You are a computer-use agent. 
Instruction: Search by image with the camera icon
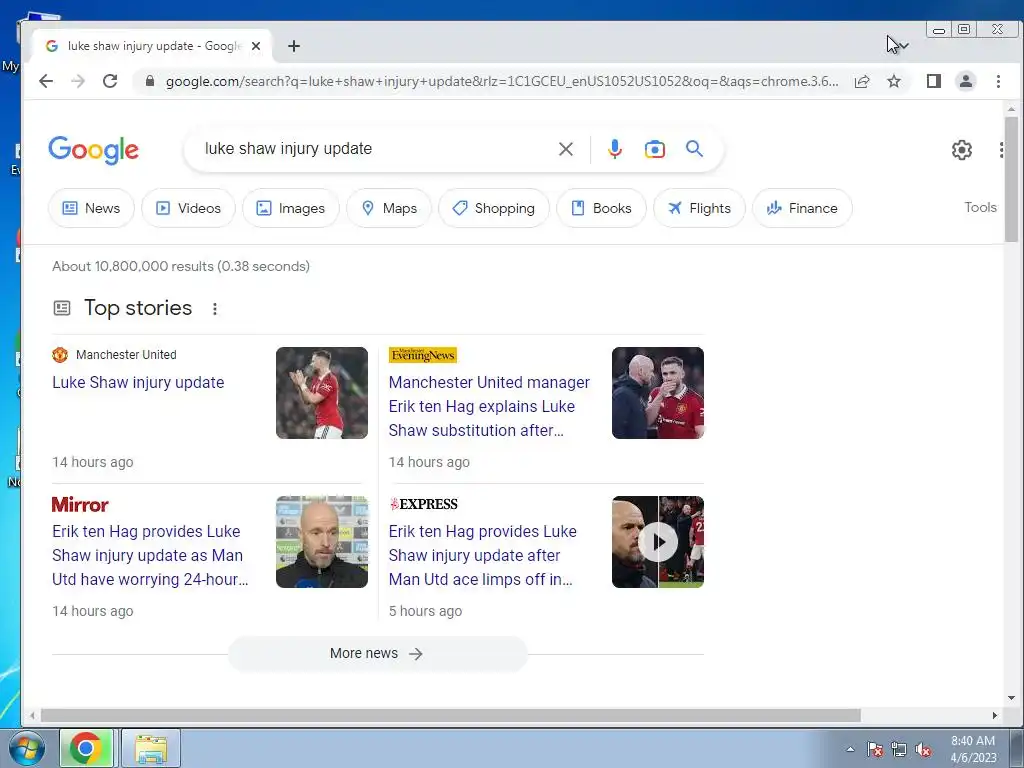click(x=654, y=149)
